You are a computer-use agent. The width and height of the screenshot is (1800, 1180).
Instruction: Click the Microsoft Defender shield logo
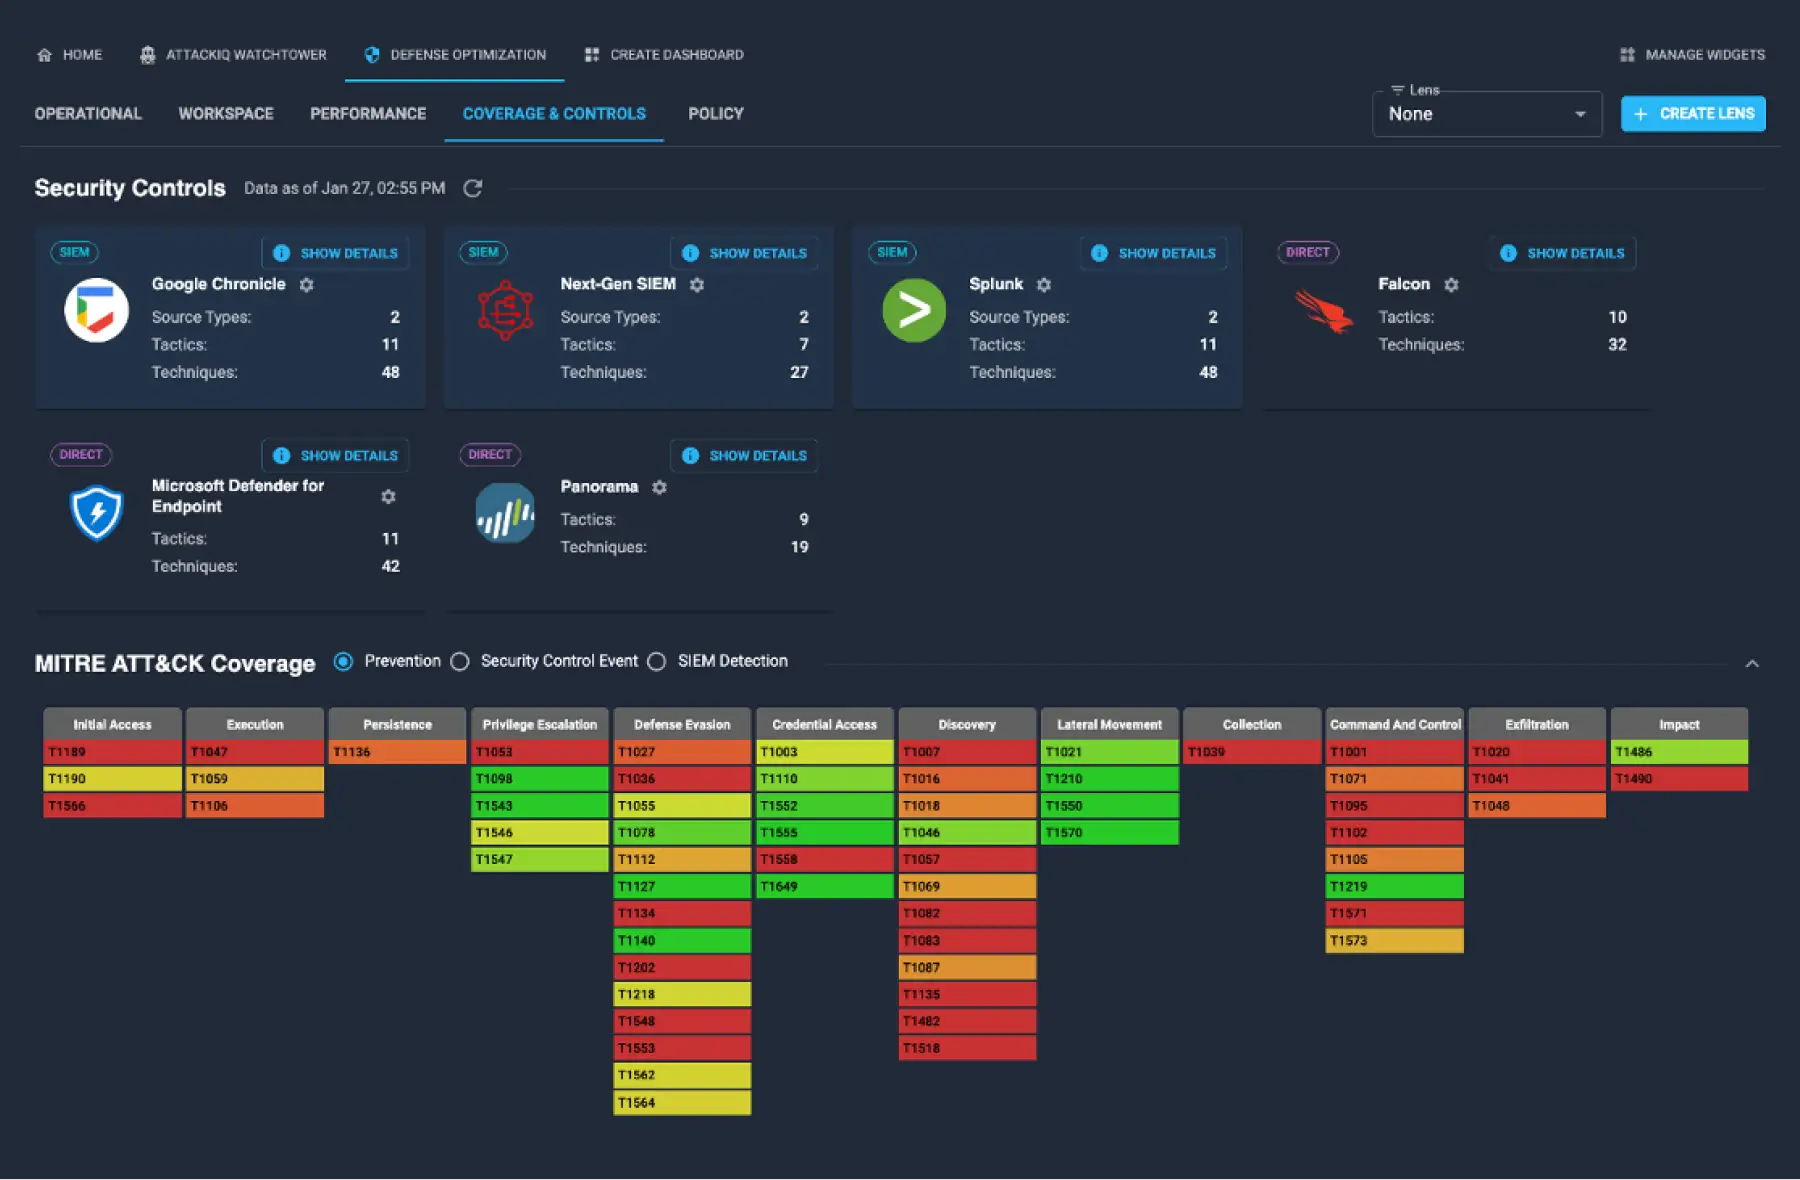[97, 512]
